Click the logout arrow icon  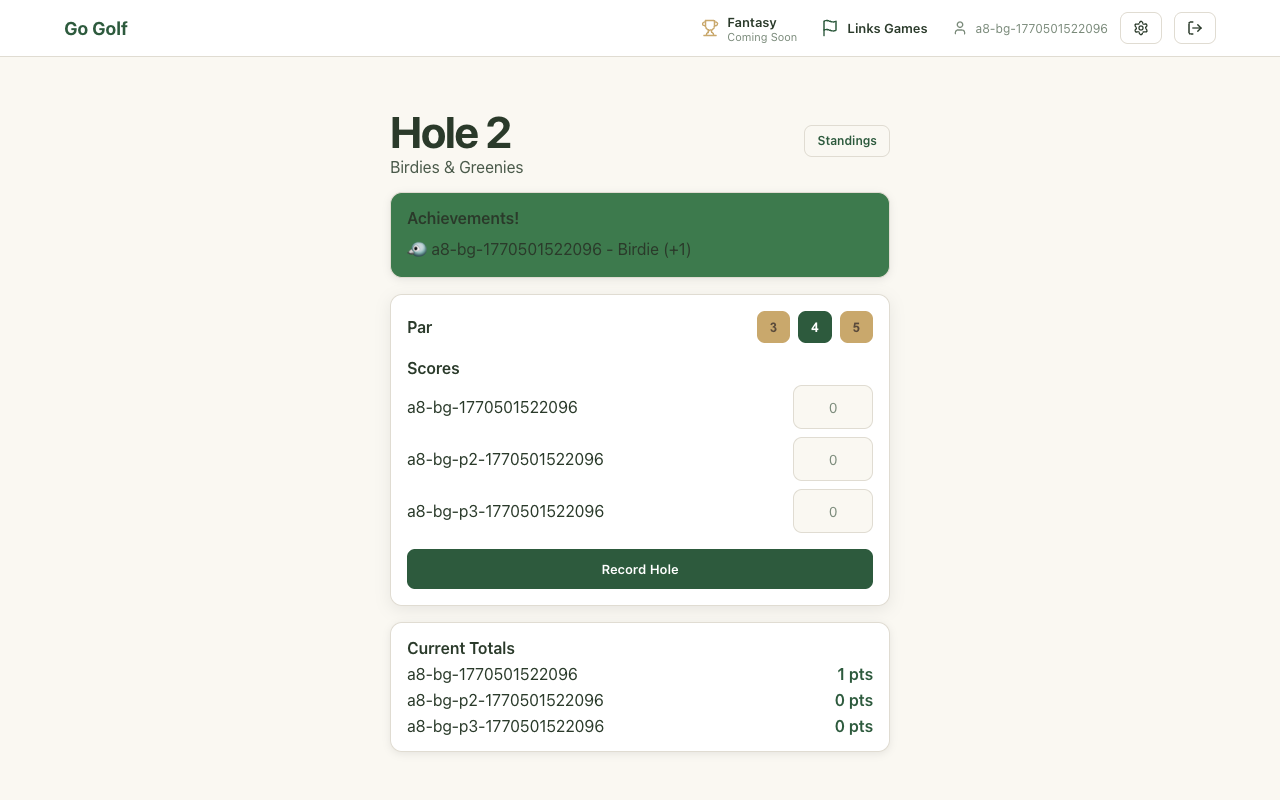[x=1195, y=28]
